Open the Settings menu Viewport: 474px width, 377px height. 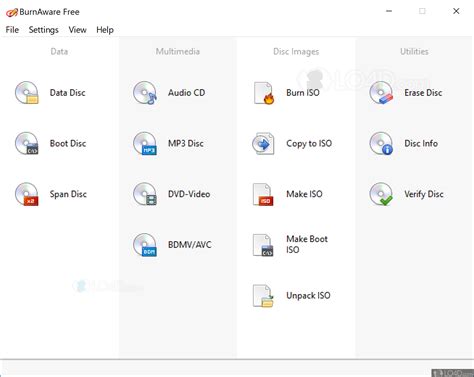[44, 30]
